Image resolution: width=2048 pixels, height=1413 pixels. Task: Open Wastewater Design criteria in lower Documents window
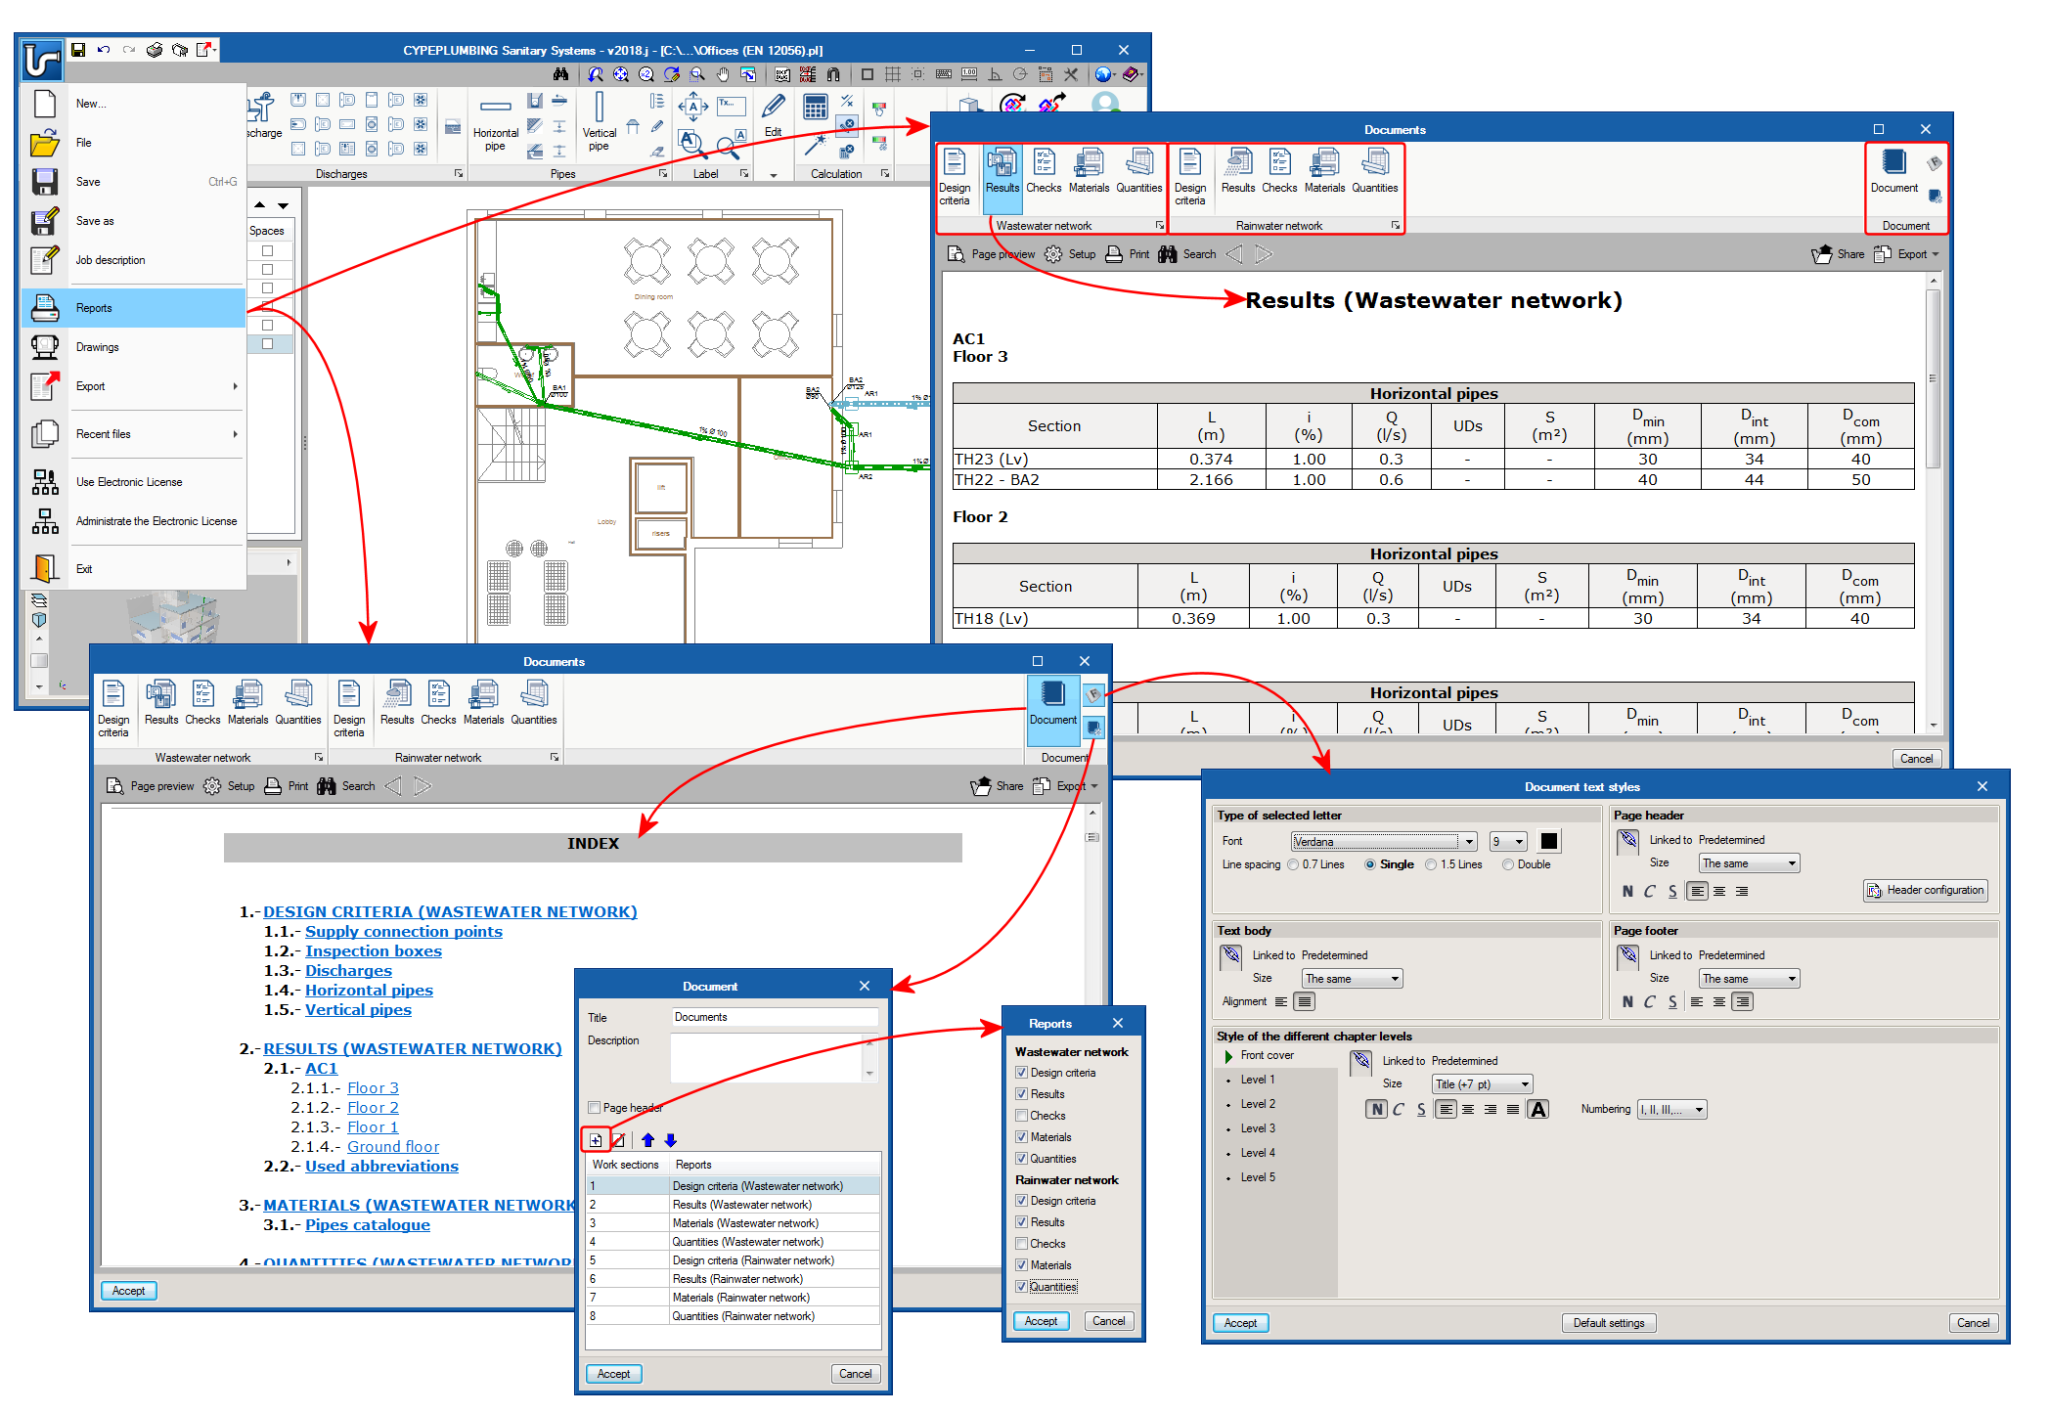point(113,709)
